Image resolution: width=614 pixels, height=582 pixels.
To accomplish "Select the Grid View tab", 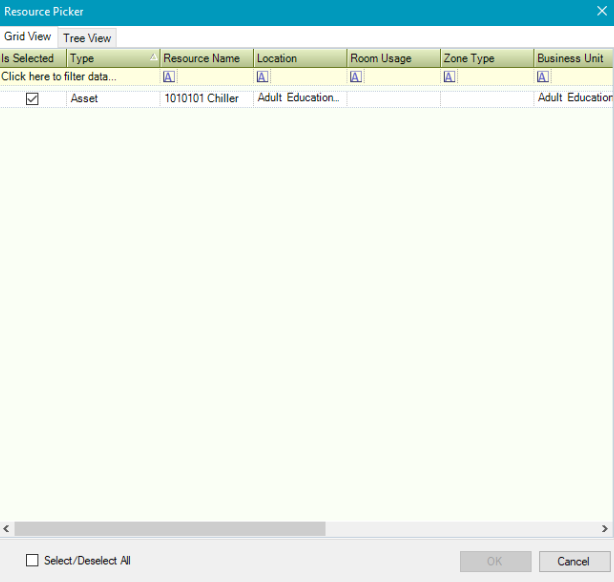I will [28, 37].
